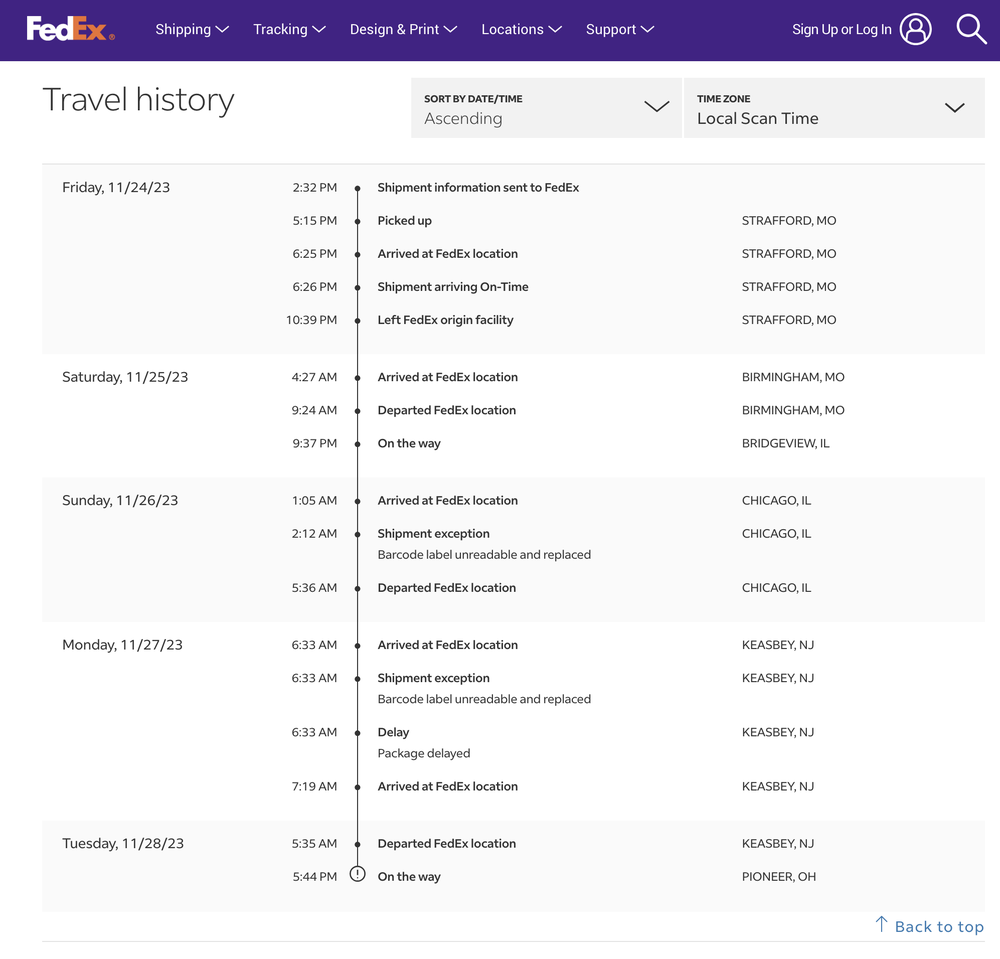This screenshot has width=1000, height=959.
Task: Open the Shipping menu
Action: tap(192, 29)
